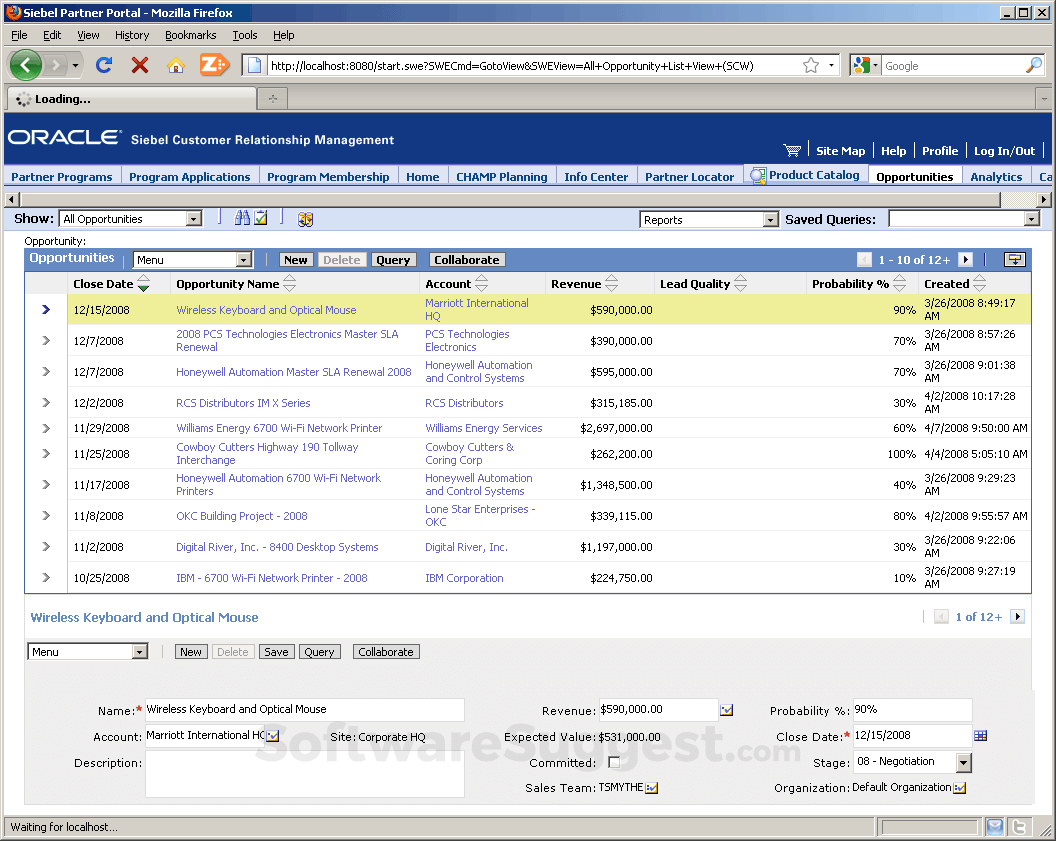This screenshot has height=841, width=1056.
Task: Open the Bookmarks menu
Action: click(x=191, y=35)
